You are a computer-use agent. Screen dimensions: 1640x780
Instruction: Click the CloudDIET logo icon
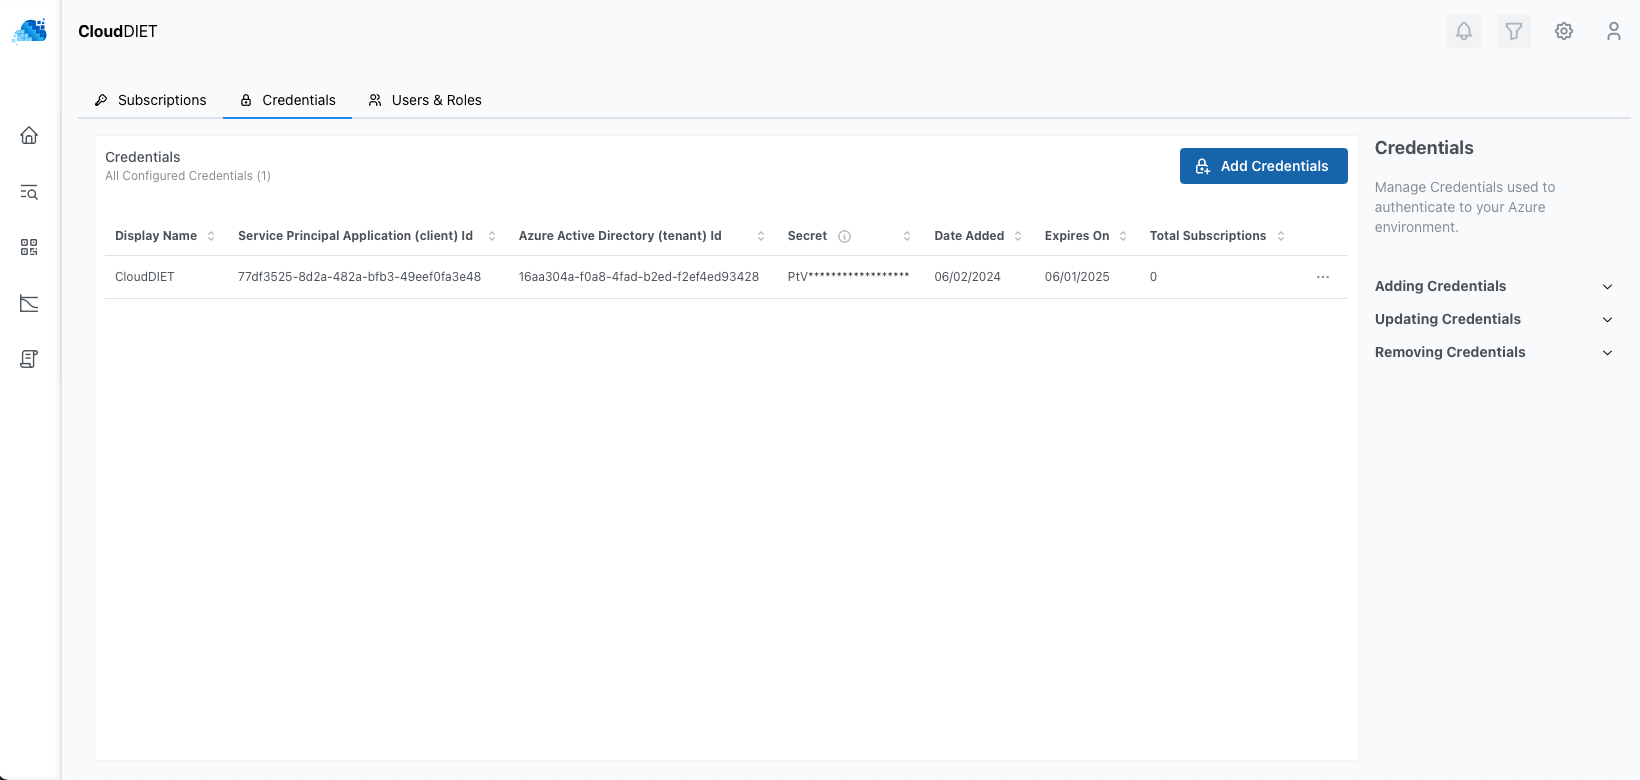tap(30, 31)
